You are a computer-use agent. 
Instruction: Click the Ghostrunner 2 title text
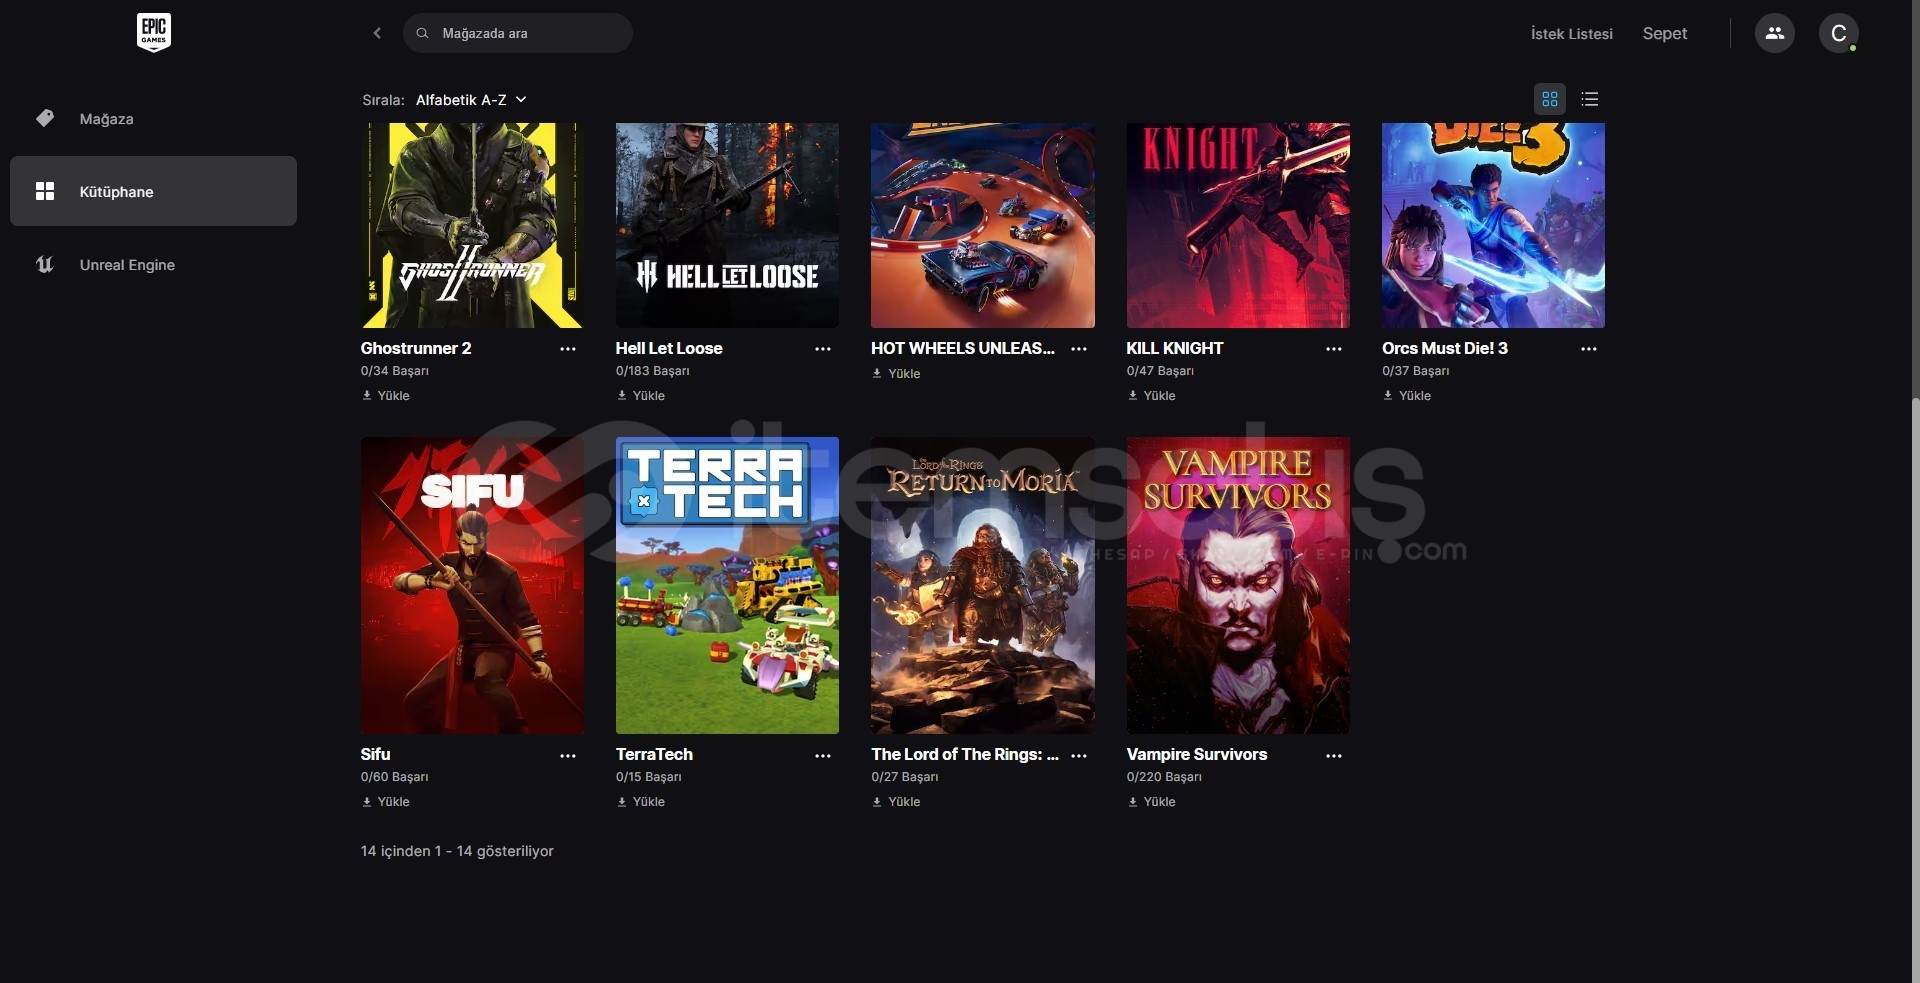pyautogui.click(x=416, y=348)
